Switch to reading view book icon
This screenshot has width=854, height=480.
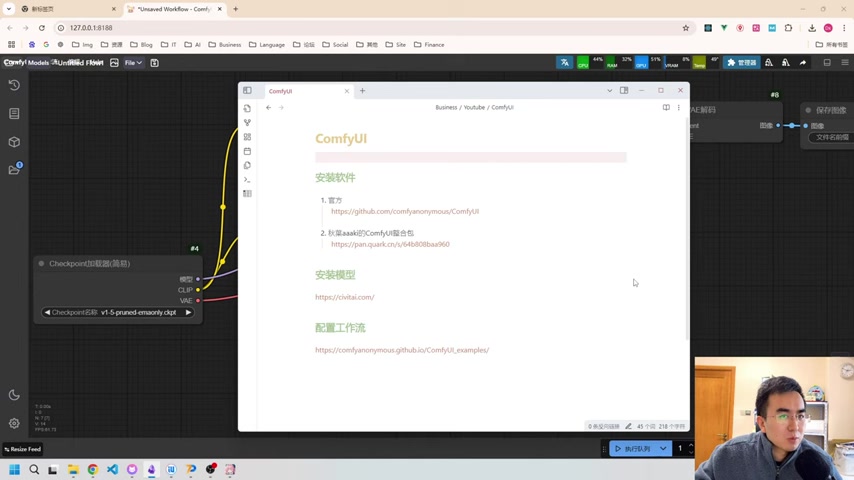coord(666,107)
